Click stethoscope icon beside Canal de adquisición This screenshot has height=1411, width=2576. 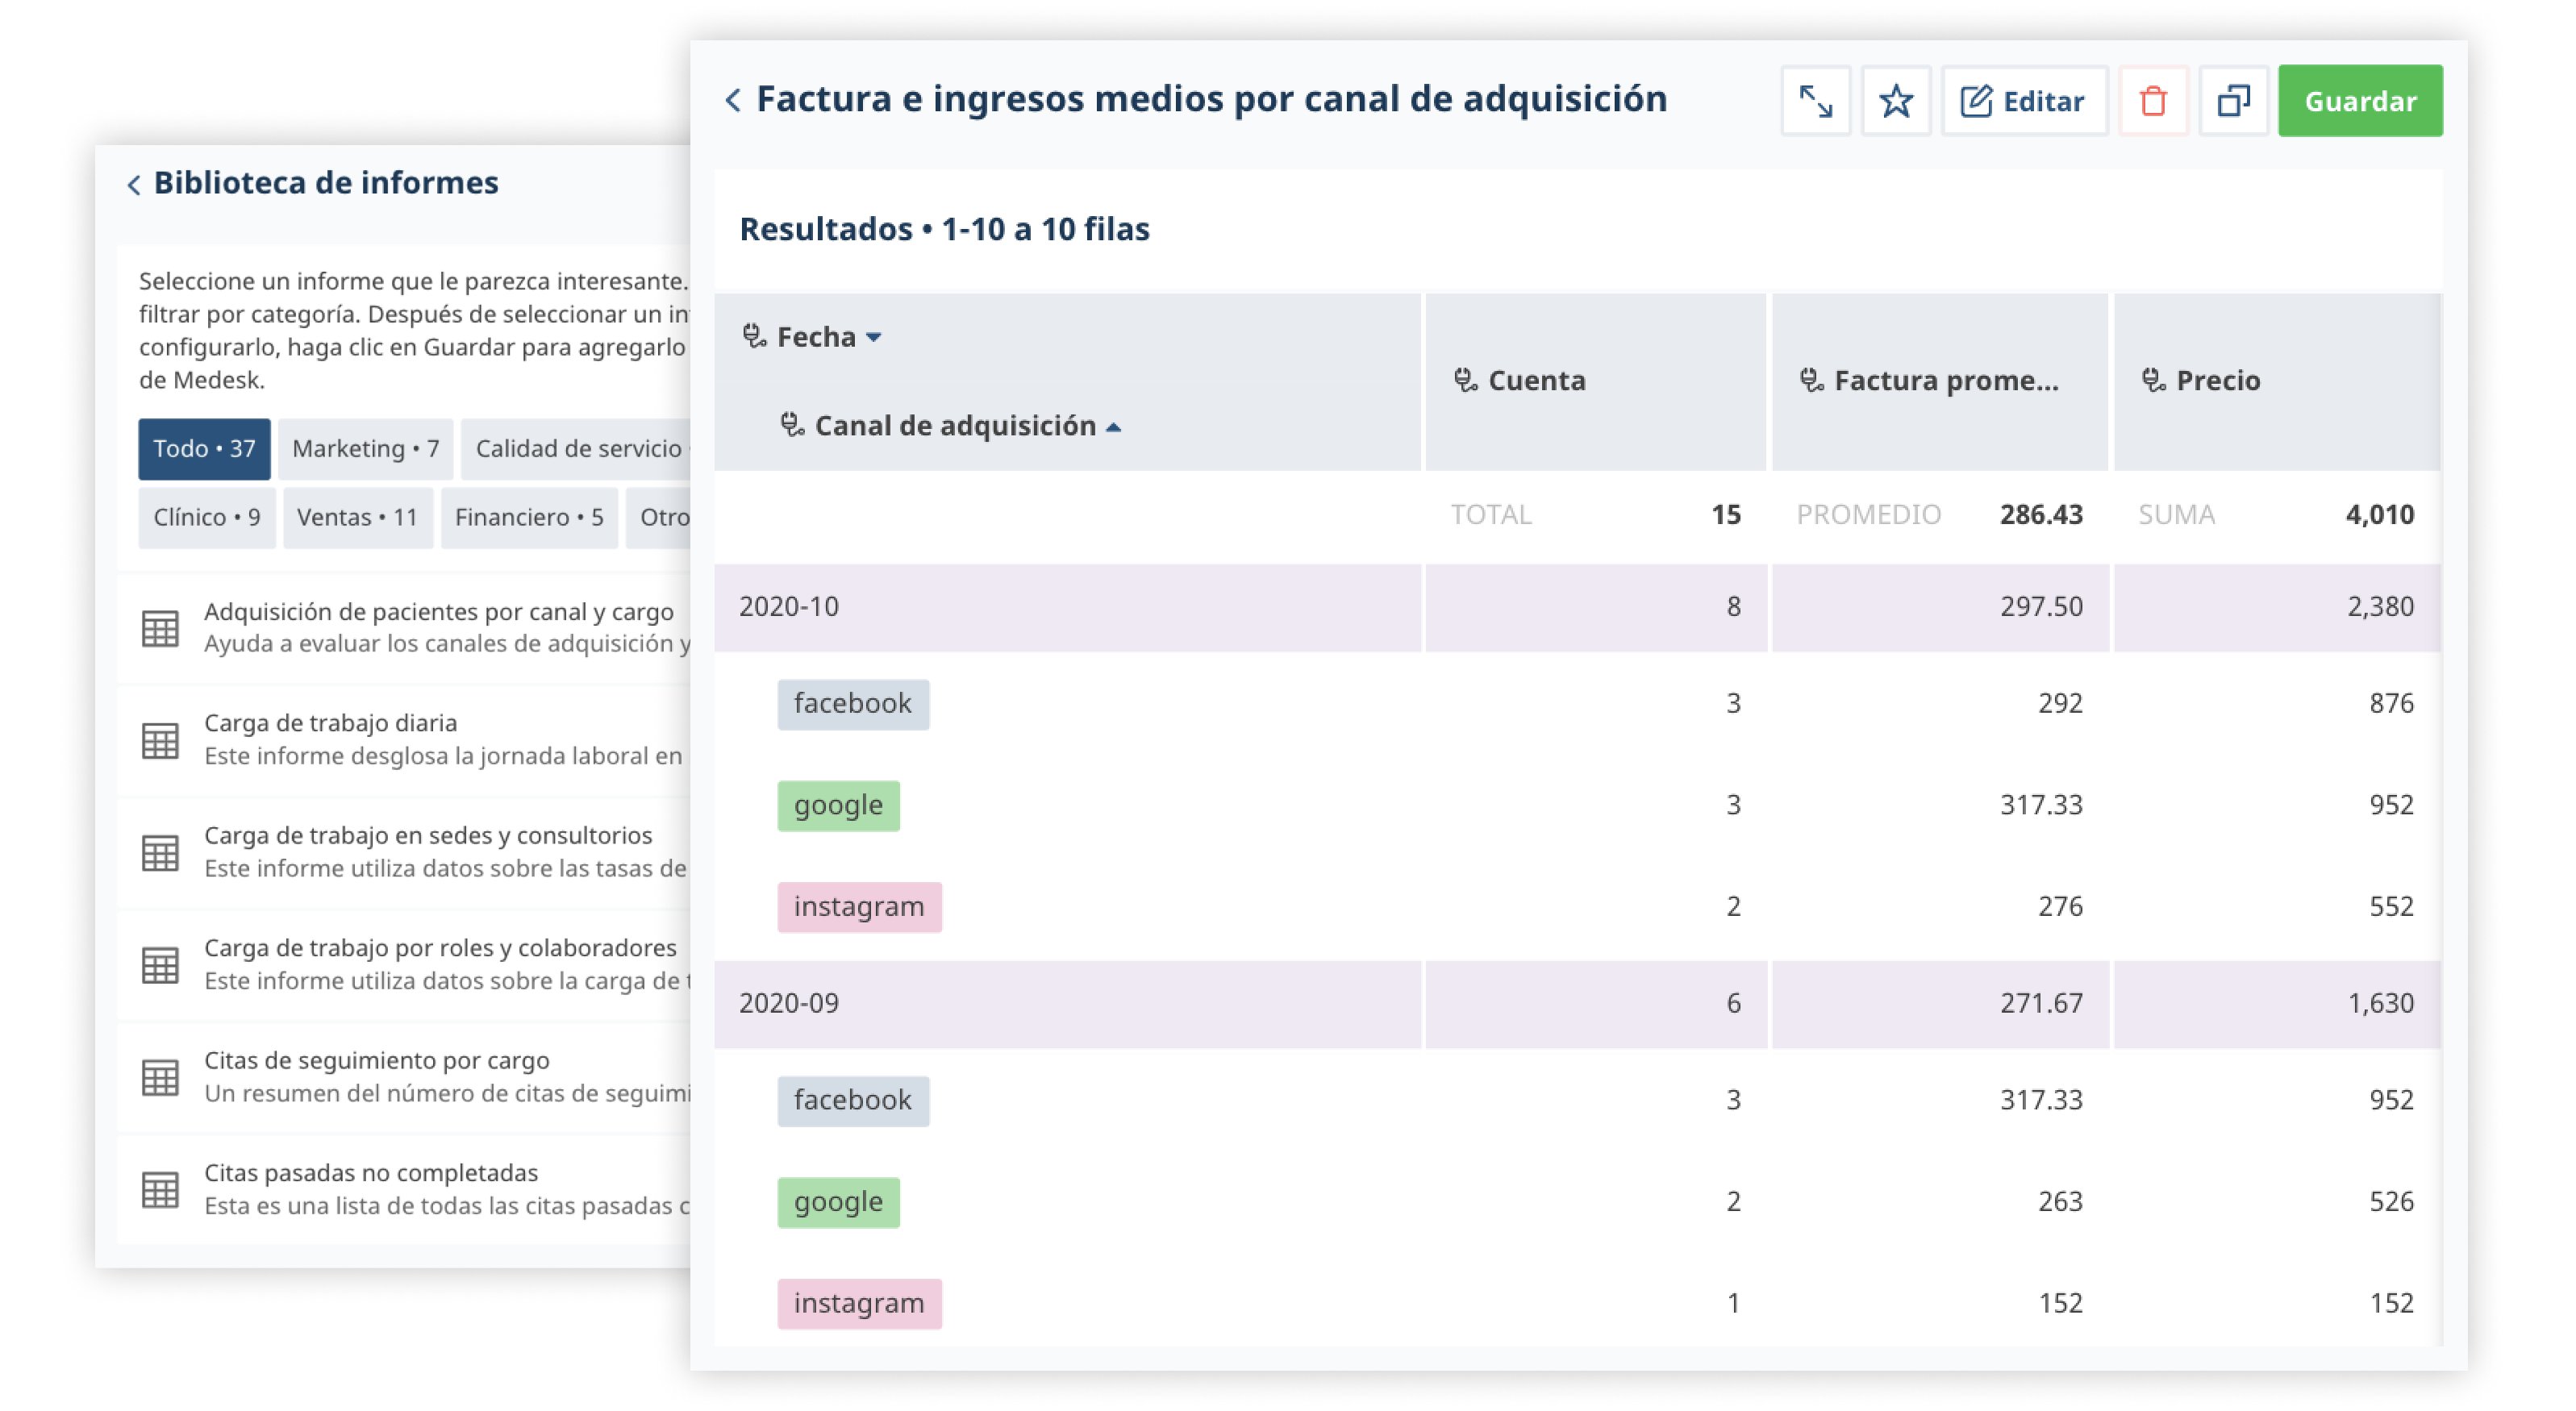(x=791, y=425)
